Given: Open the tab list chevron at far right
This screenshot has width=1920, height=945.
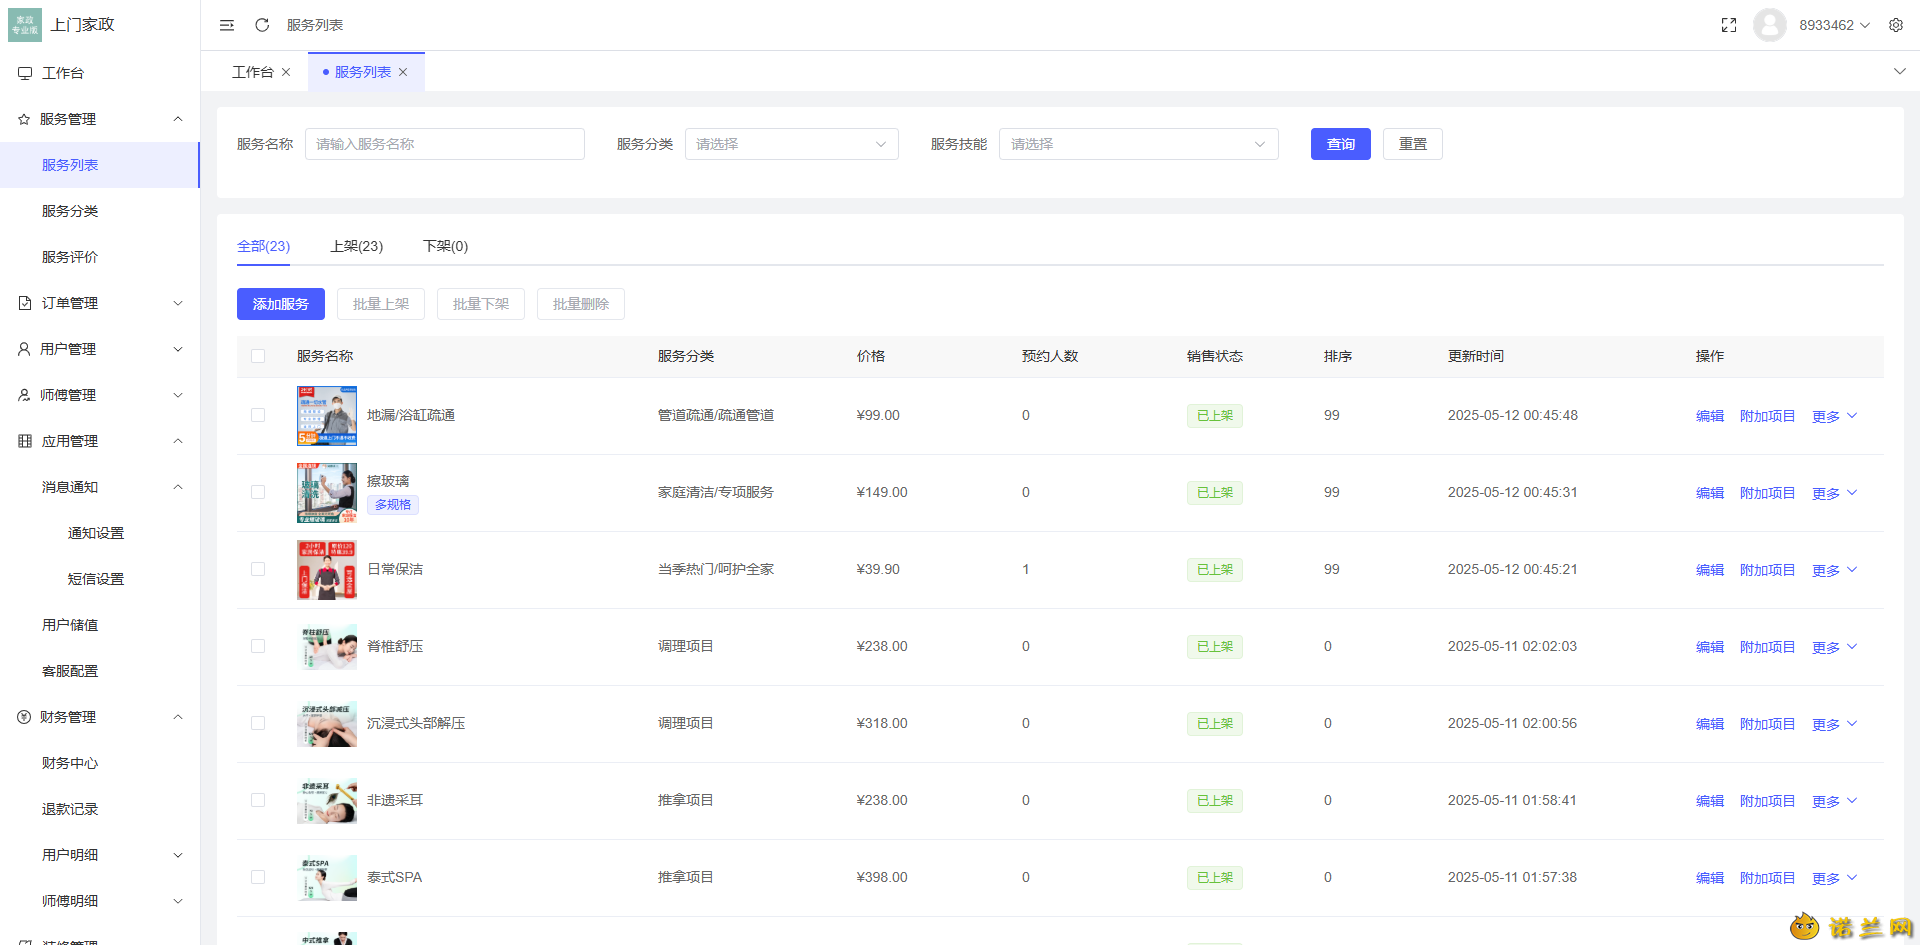Looking at the screenshot, I should tap(1900, 72).
